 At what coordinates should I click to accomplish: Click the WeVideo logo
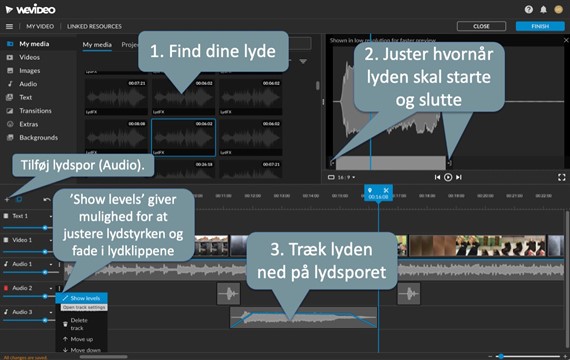31,9
